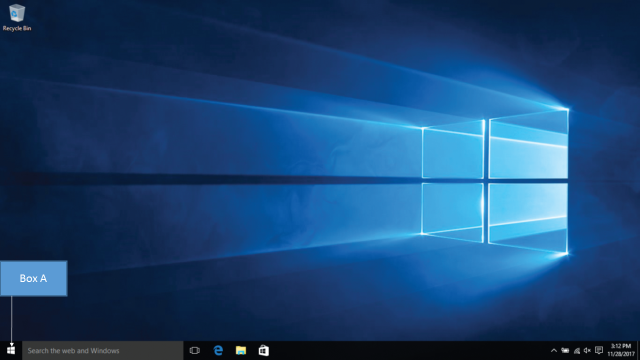
Task: Open Task View from the taskbar
Action: click(195, 351)
